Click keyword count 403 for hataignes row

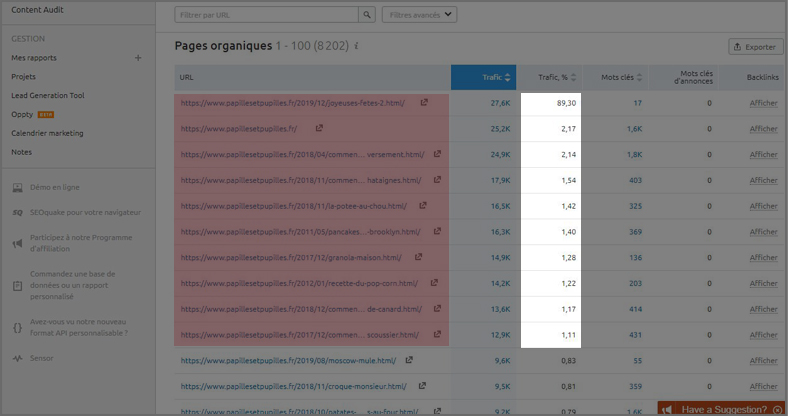(635, 180)
